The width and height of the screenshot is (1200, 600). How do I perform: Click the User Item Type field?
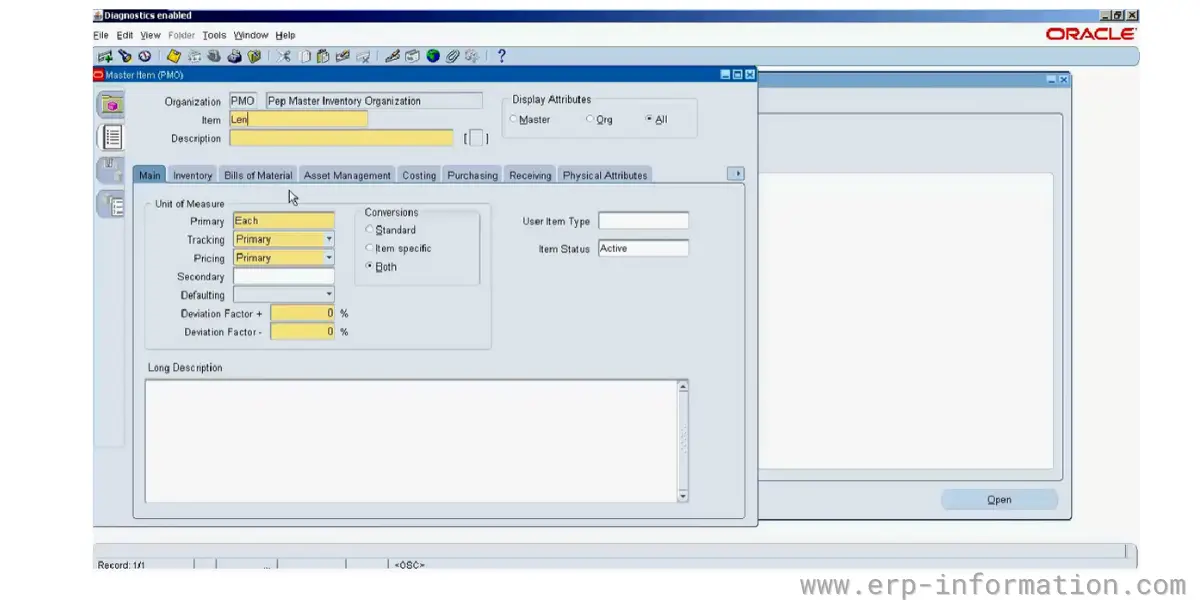click(643, 221)
